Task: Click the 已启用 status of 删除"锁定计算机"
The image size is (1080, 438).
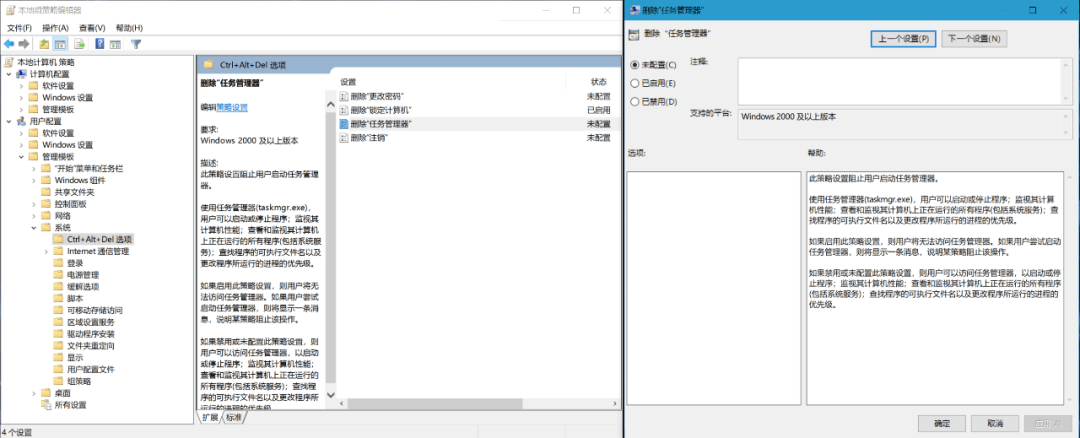Action: 599,110
